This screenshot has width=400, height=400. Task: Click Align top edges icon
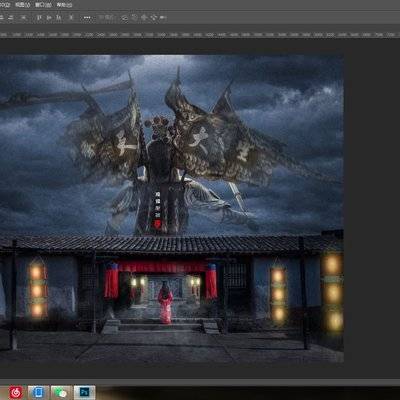(x=39, y=18)
